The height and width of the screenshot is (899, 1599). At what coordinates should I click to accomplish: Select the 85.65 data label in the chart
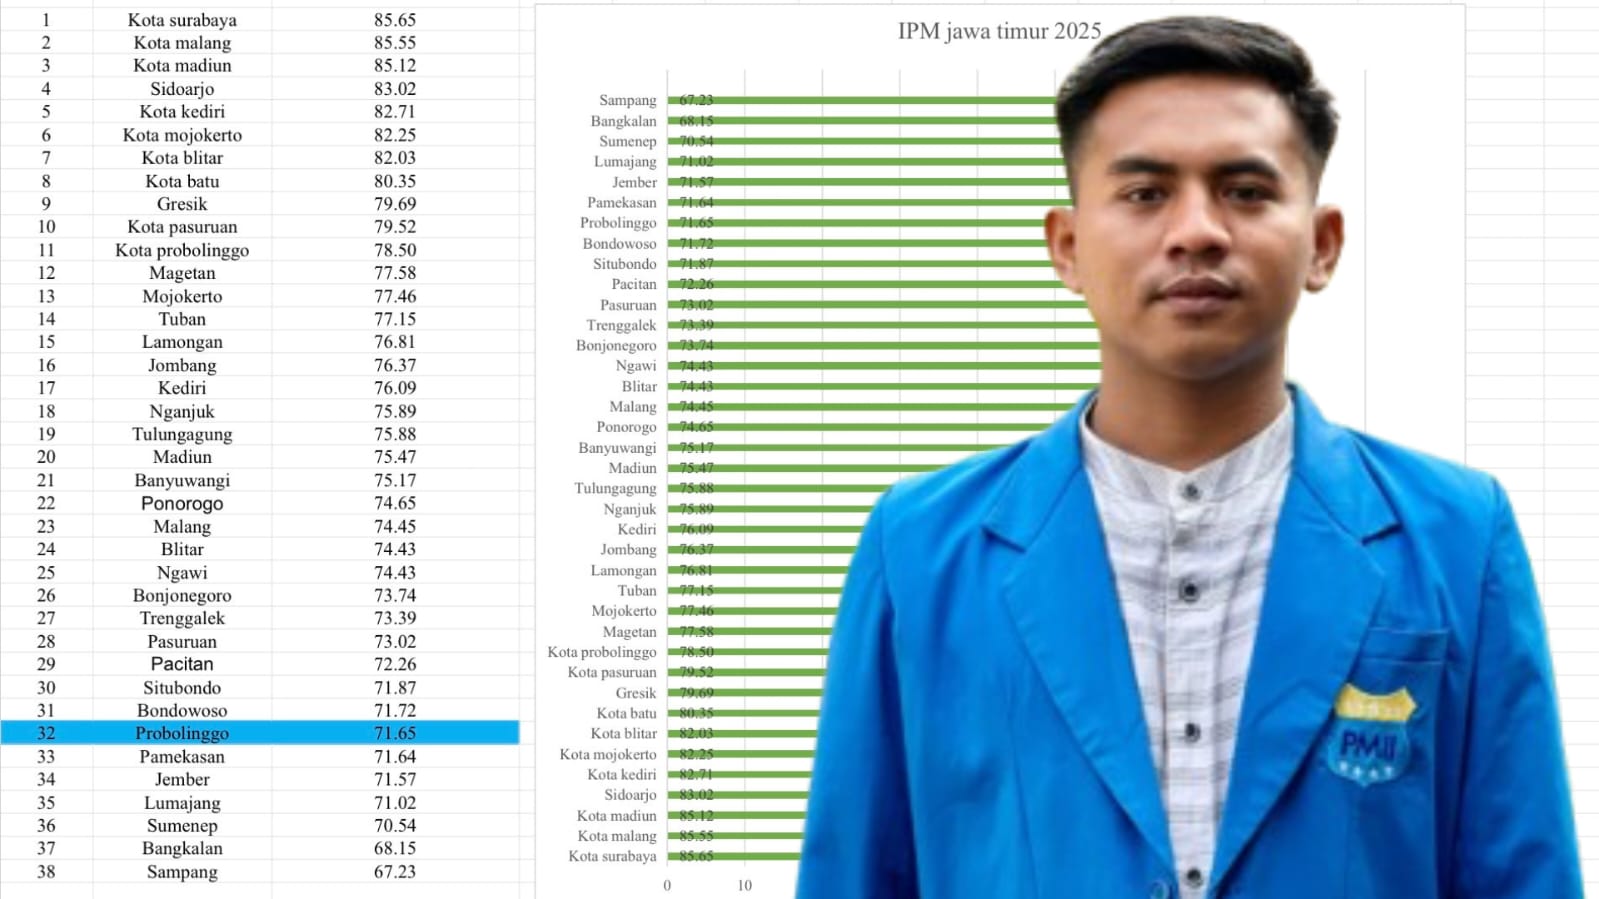696,856
